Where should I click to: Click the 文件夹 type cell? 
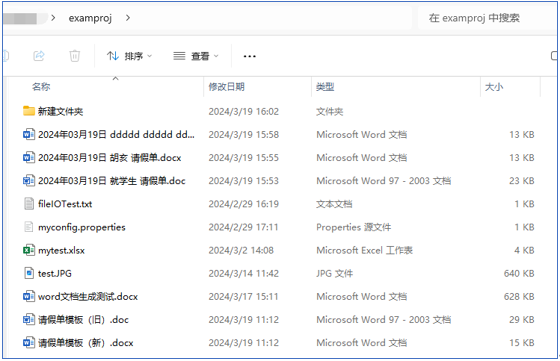329,112
